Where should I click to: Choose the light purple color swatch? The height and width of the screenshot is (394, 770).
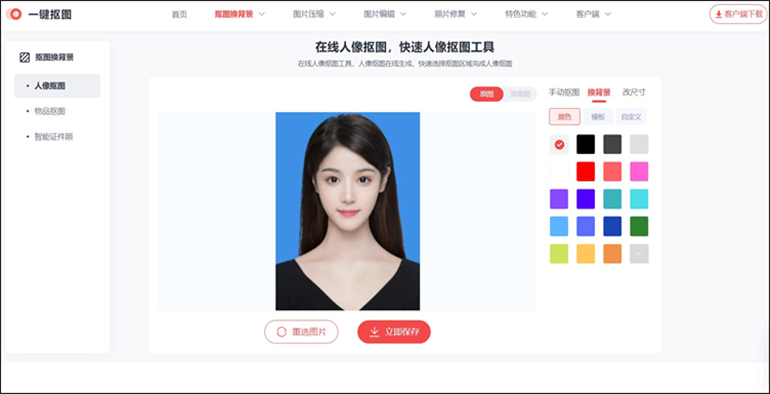click(559, 199)
